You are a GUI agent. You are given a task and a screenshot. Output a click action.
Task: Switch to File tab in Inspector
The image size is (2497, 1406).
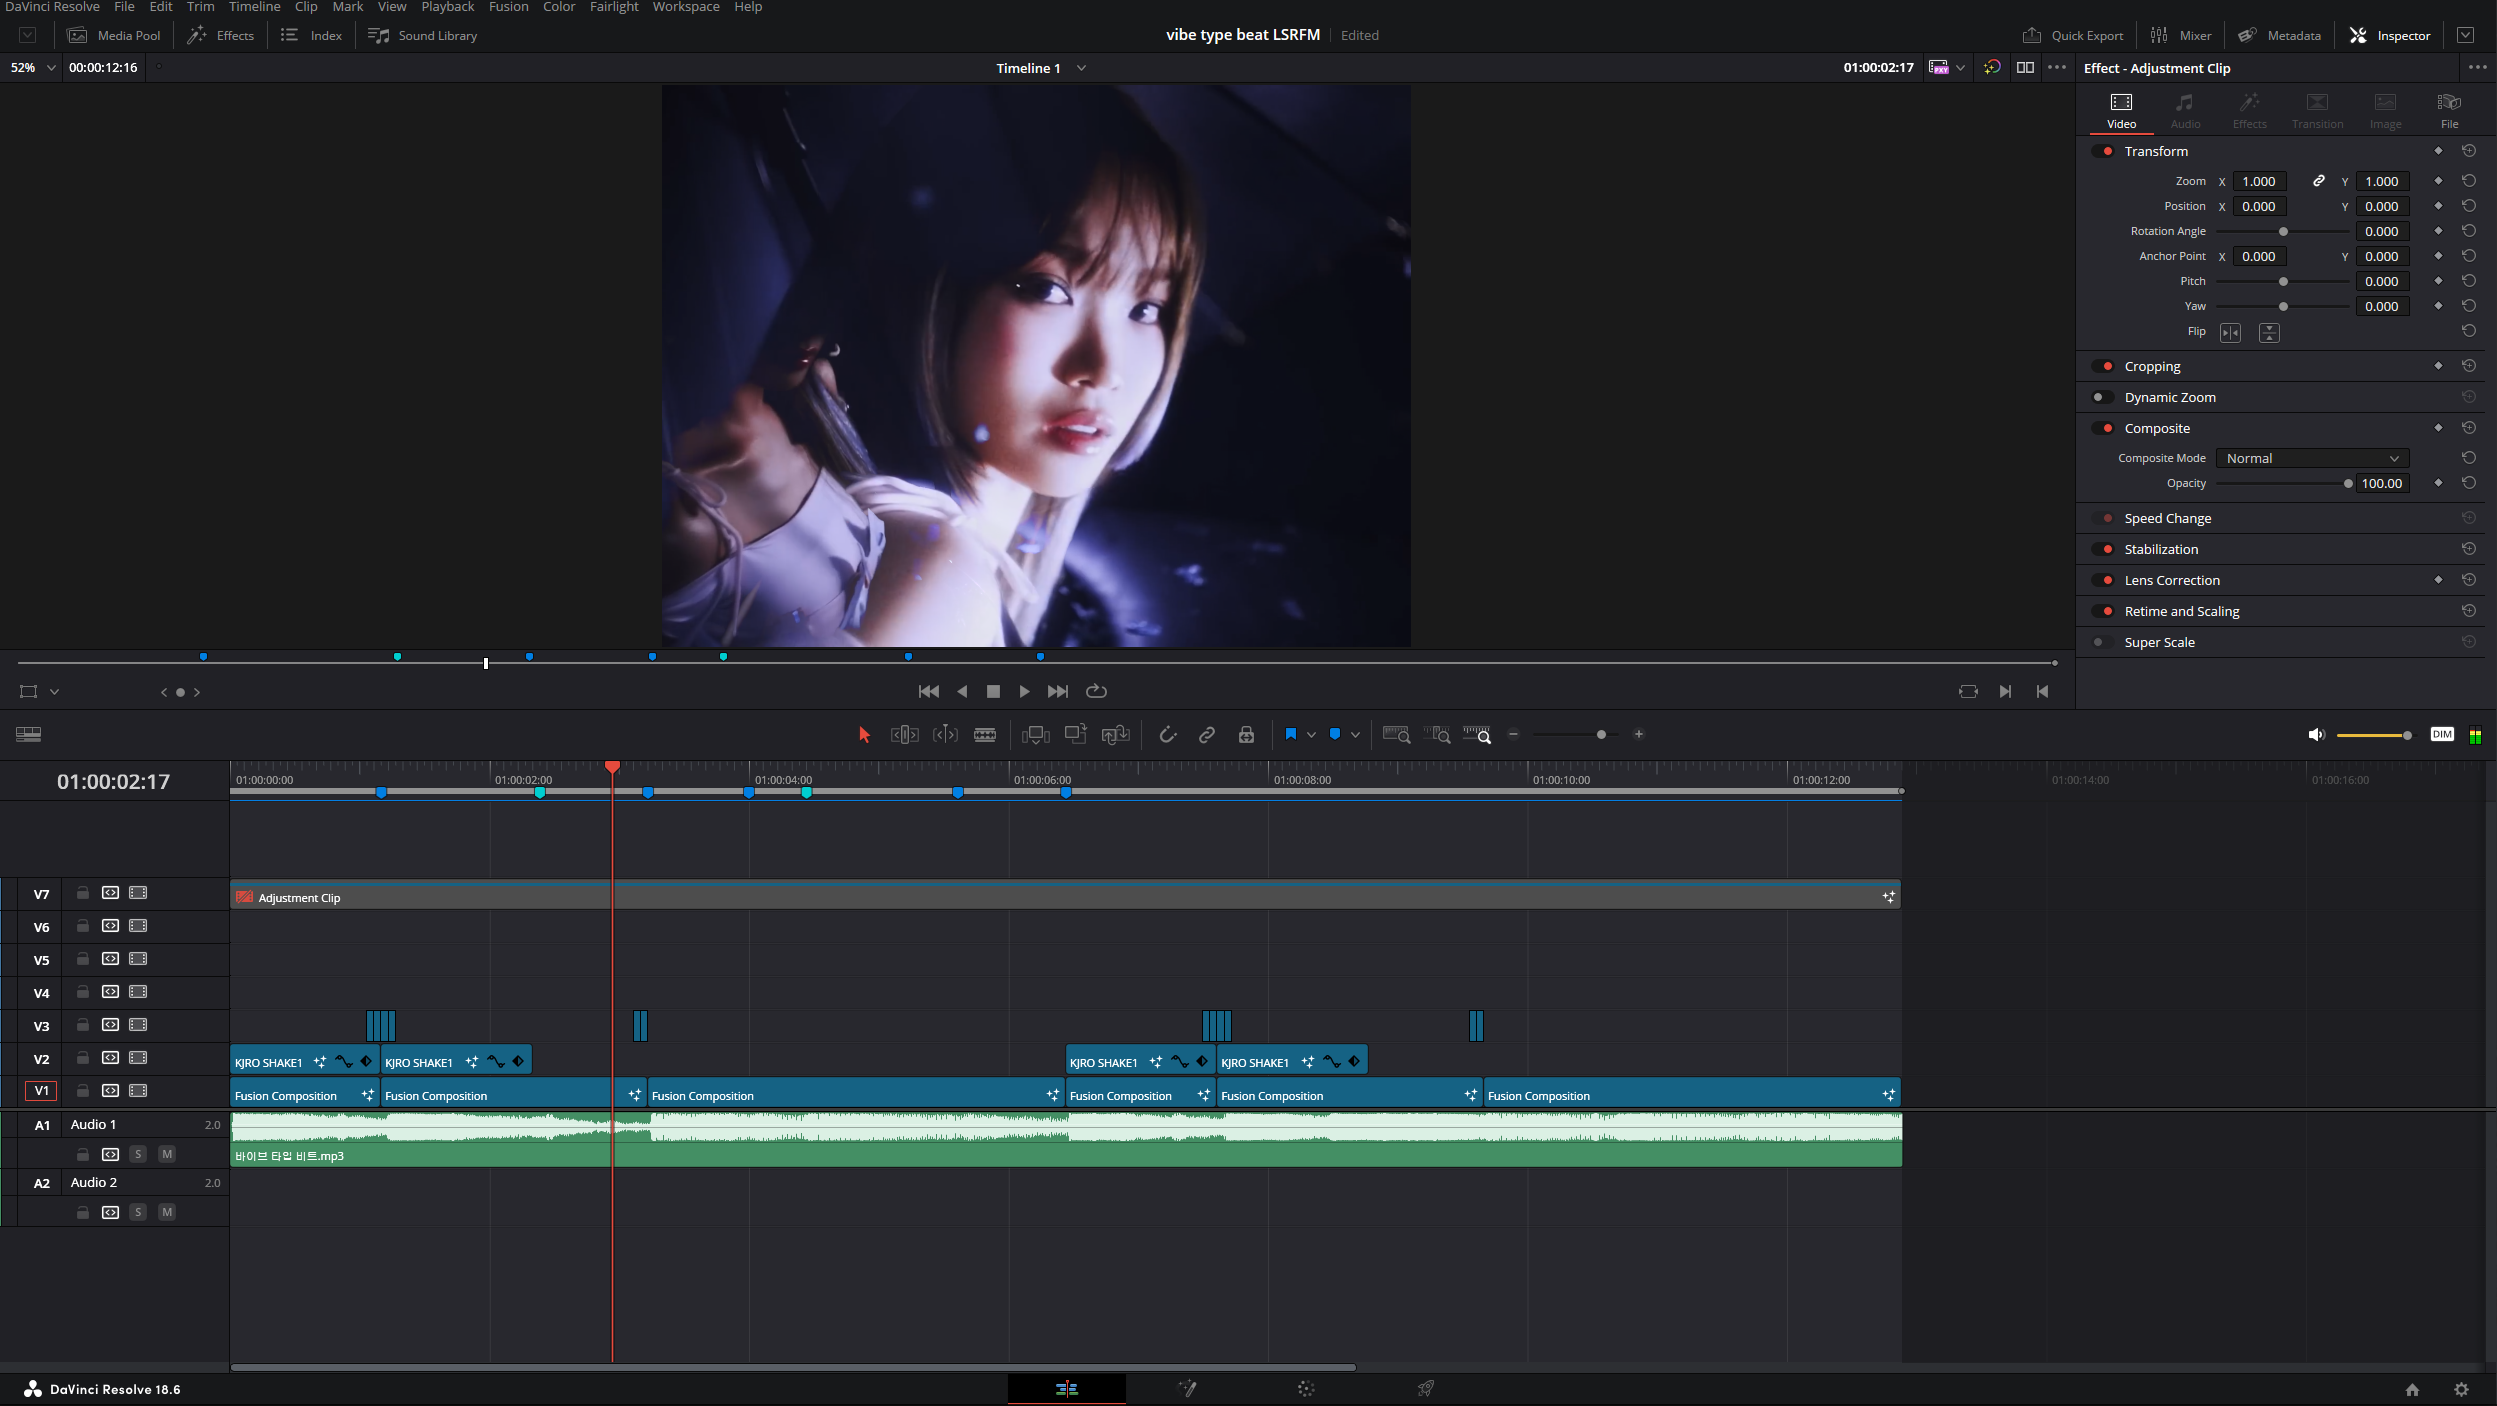pos(2448,110)
